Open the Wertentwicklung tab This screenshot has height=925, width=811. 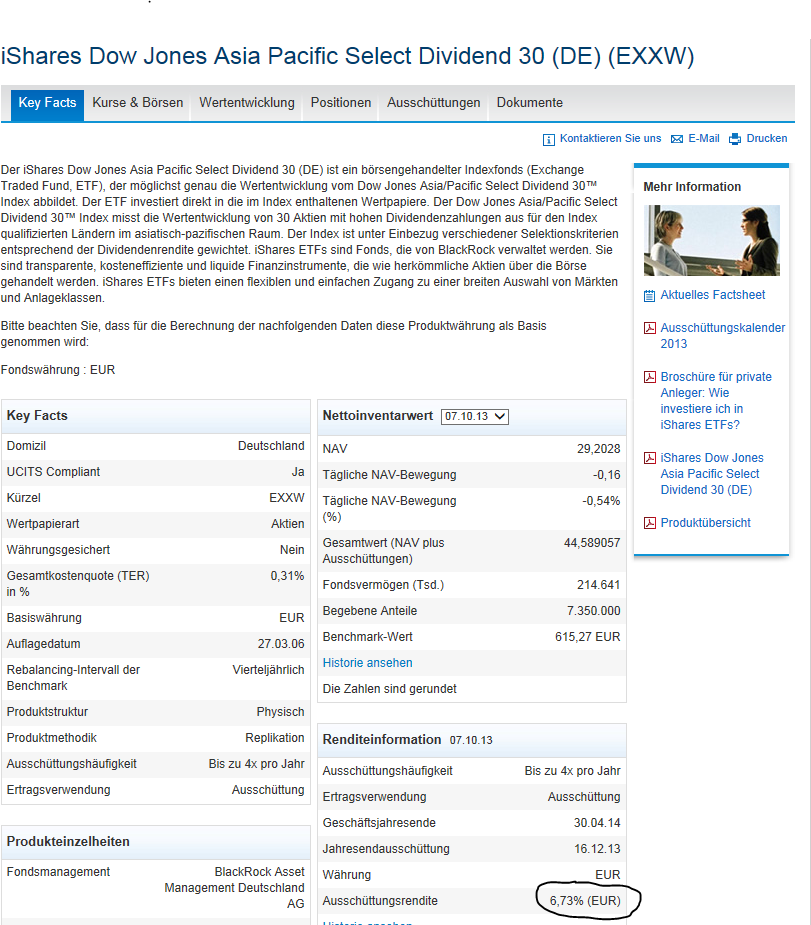[x=247, y=103]
